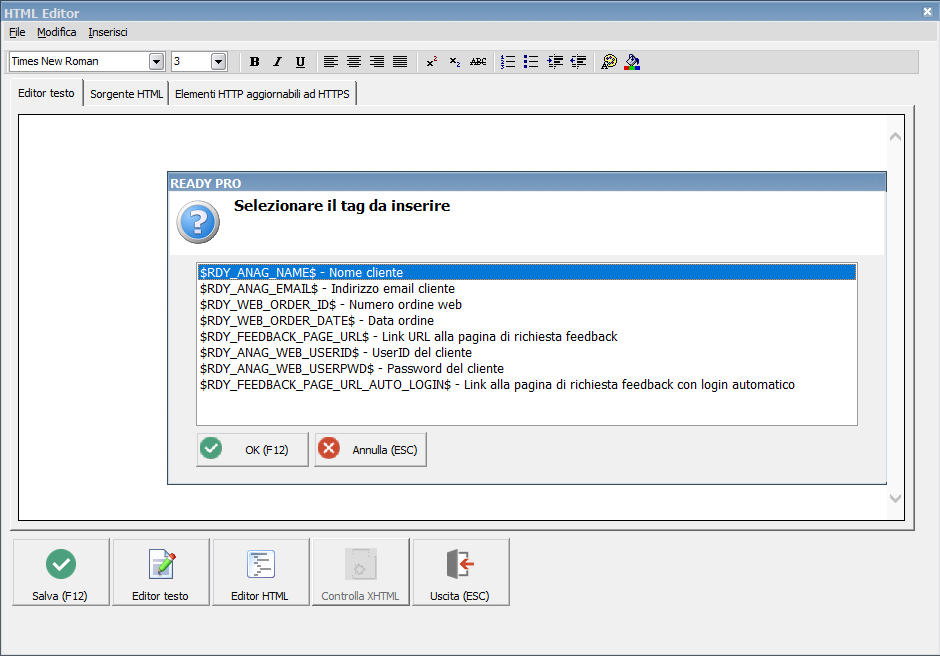Image resolution: width=940 pixels, height=656 pixels.
Task: Select $RDY_WEB_ORDER_ID$ - Numero ordine web
Action: click(527, 305)
